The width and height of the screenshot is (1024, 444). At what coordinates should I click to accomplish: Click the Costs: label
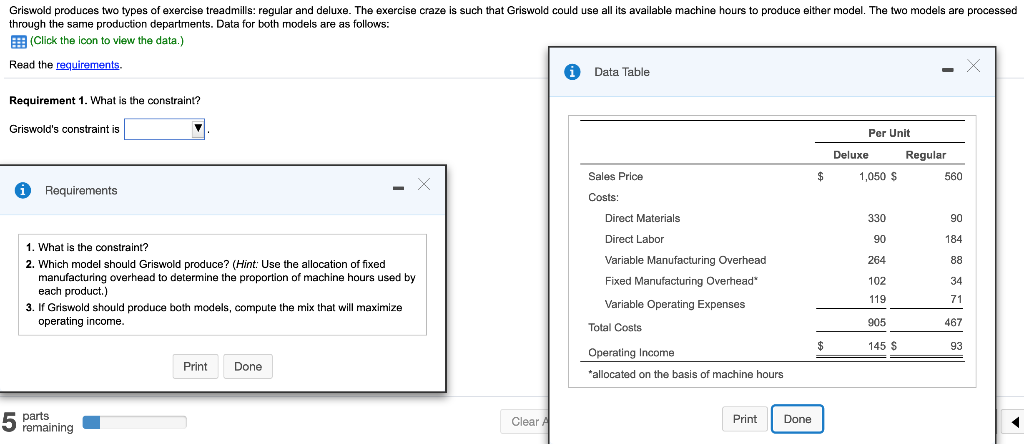pyautogui.click(x=603, y=197)
